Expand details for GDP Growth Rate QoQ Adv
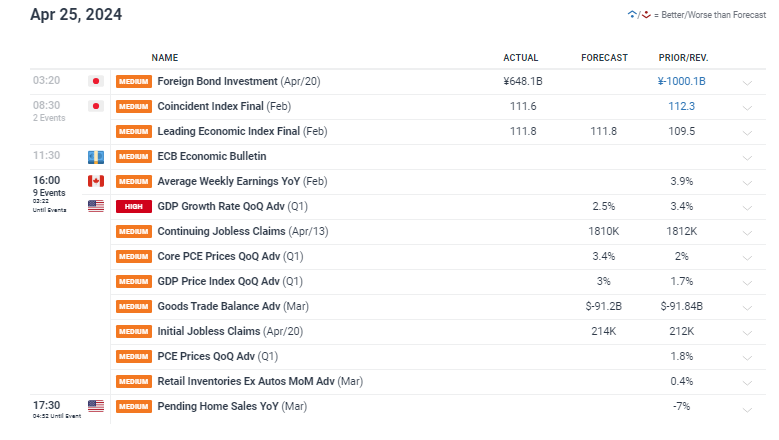 pyautogui.click(x=747, y=208)
